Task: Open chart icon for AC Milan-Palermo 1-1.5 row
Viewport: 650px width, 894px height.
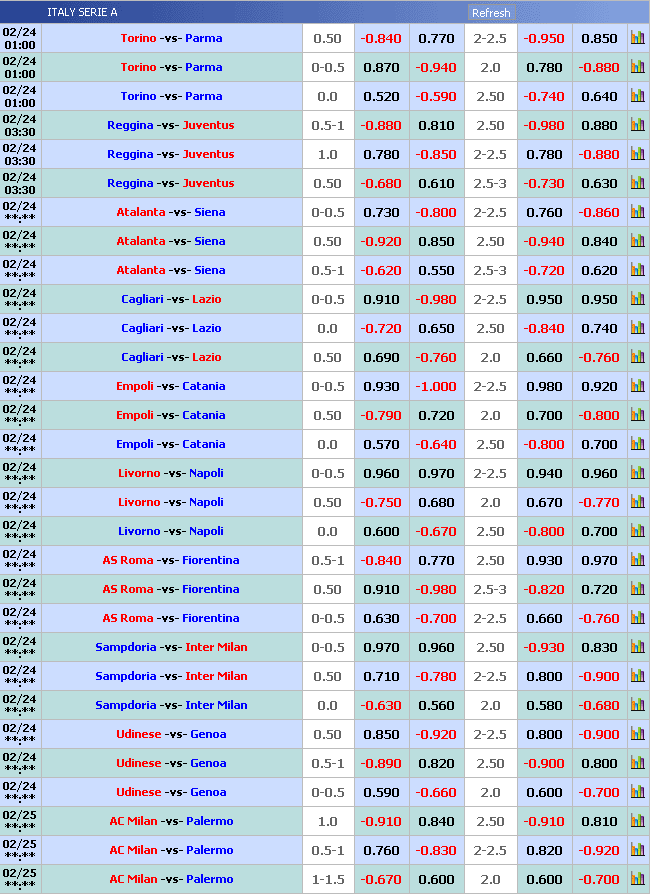Action: [637, 879]
